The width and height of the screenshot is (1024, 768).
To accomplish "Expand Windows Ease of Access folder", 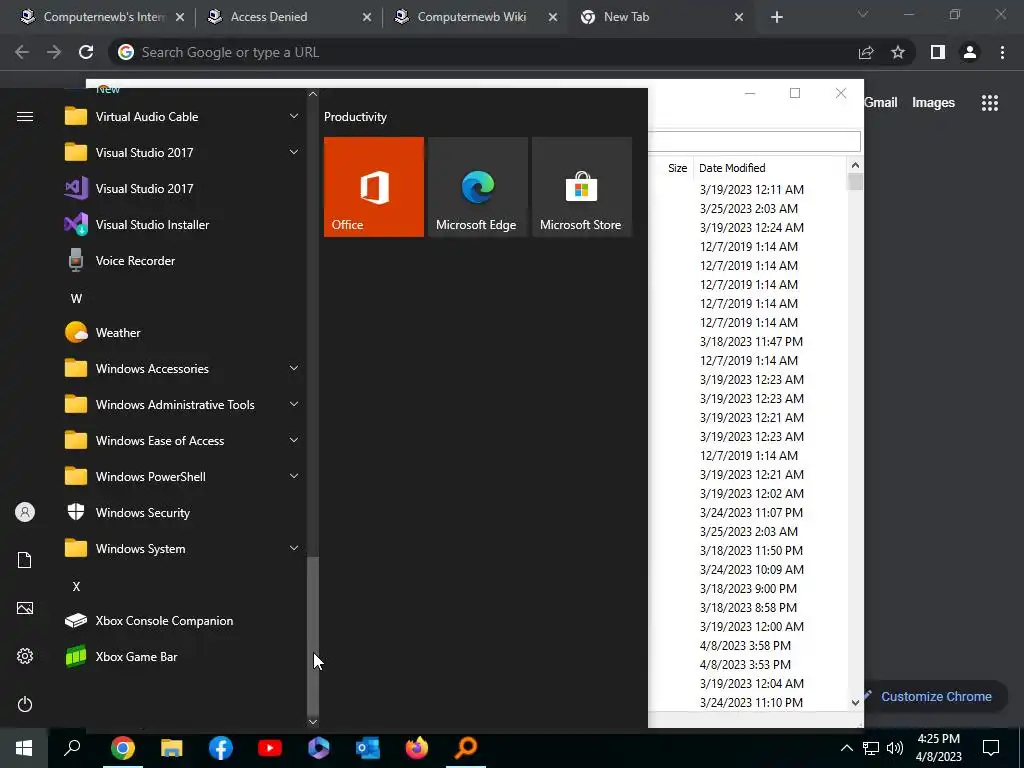I will coord(183,440).
